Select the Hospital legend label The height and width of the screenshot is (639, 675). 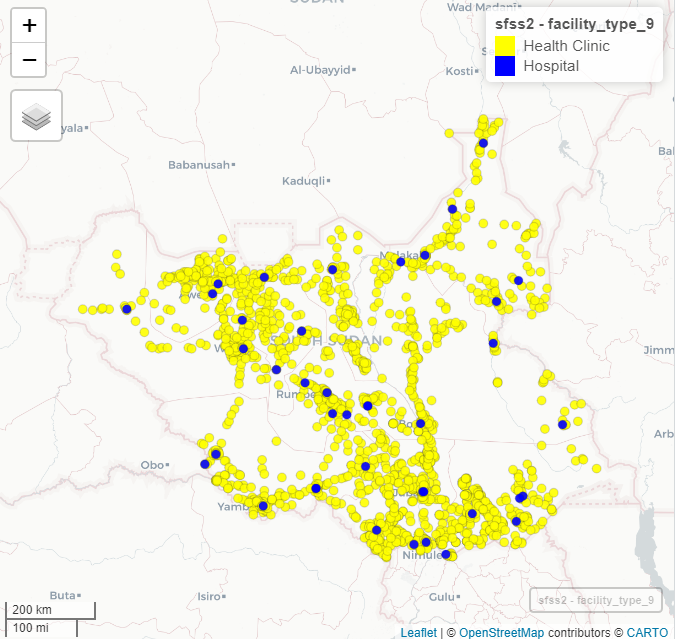pyautogui.click(x=551, y=66)
